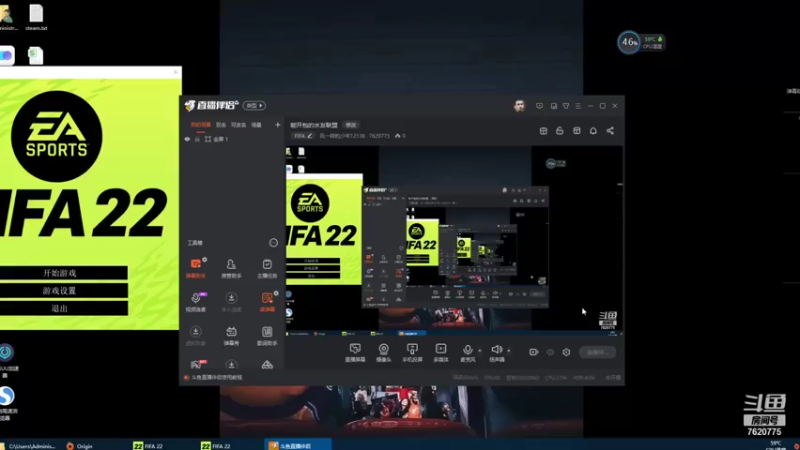Viewport: 800px width, 450px height.
Task: Click the stream preview thumbnail area
Action: tap(454, 241)
